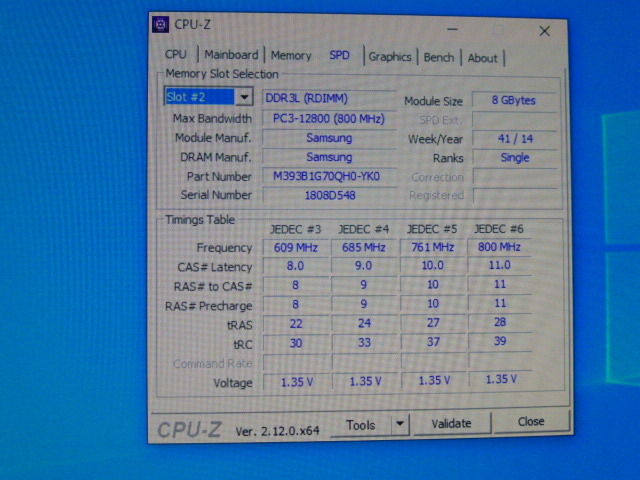Click the tRC value 39
Image resolution: width=640 pixels, height=480 pixels.
[x=500, y=341]
